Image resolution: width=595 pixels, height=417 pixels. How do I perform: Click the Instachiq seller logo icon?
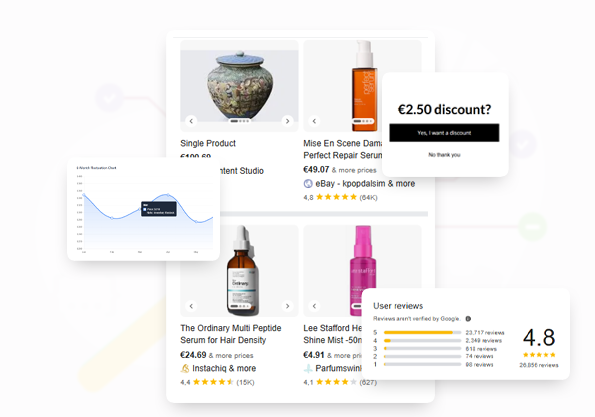tap(185, 368)
